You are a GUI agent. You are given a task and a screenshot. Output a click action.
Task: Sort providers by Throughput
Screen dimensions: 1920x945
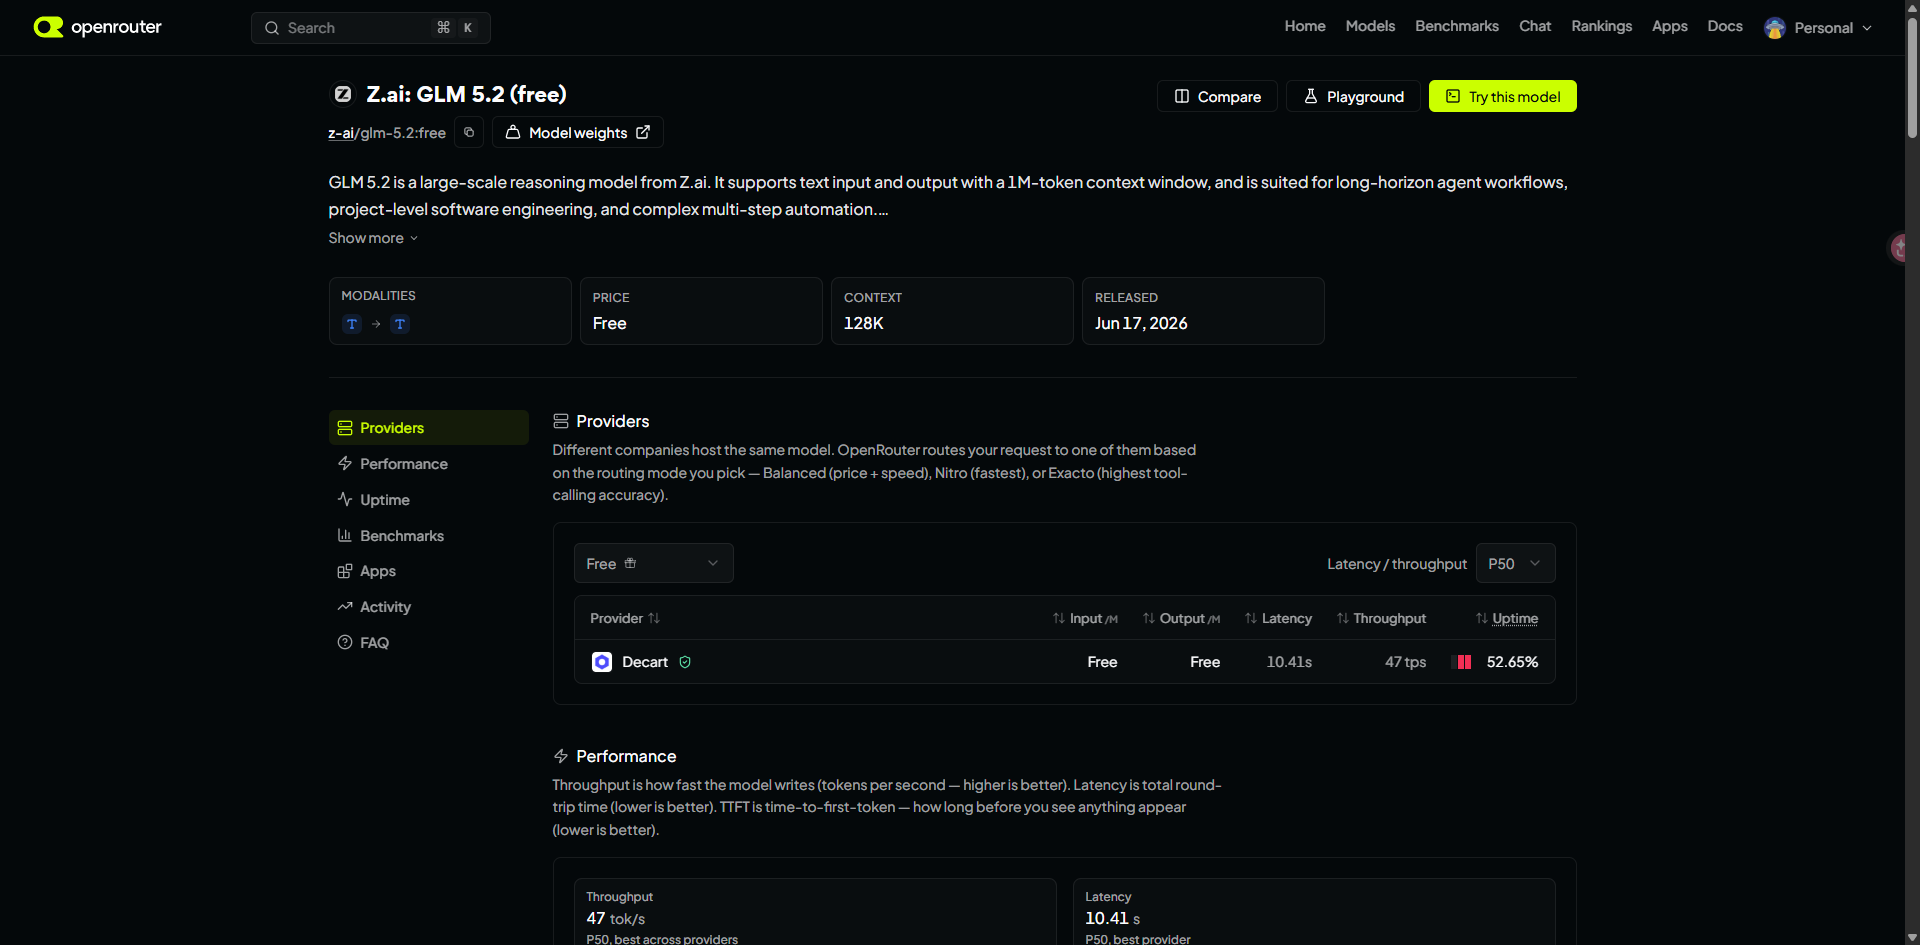pyautogui.click(x=1381, y=618)
